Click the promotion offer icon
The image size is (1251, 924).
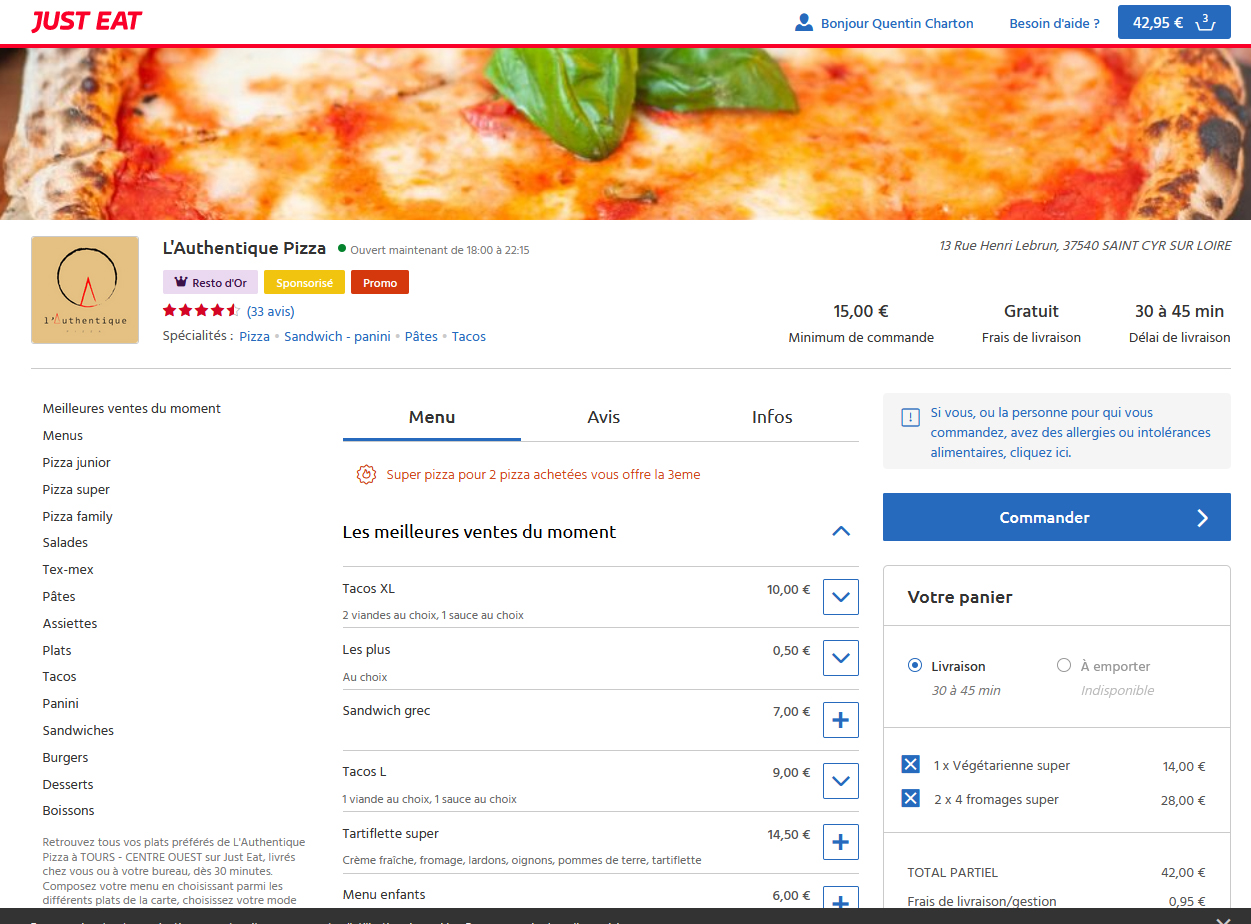[x=366, y=475]
